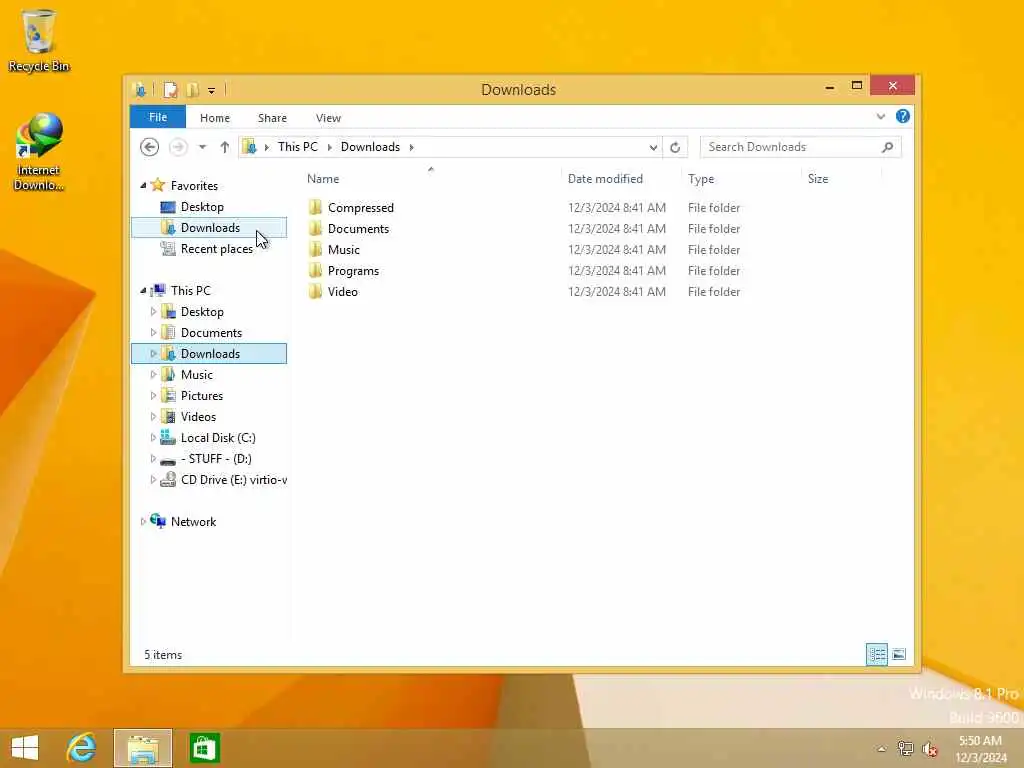Click This PC in the address bar
This screenshot has height=768, width=1024.
pyautogui.click(x=298, y=147)
